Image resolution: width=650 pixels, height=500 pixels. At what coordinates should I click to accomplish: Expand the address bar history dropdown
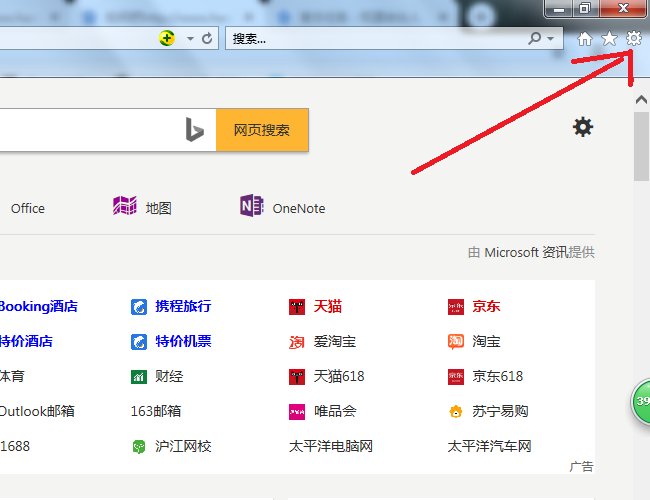pyautogui.click(x=190, y=39)
